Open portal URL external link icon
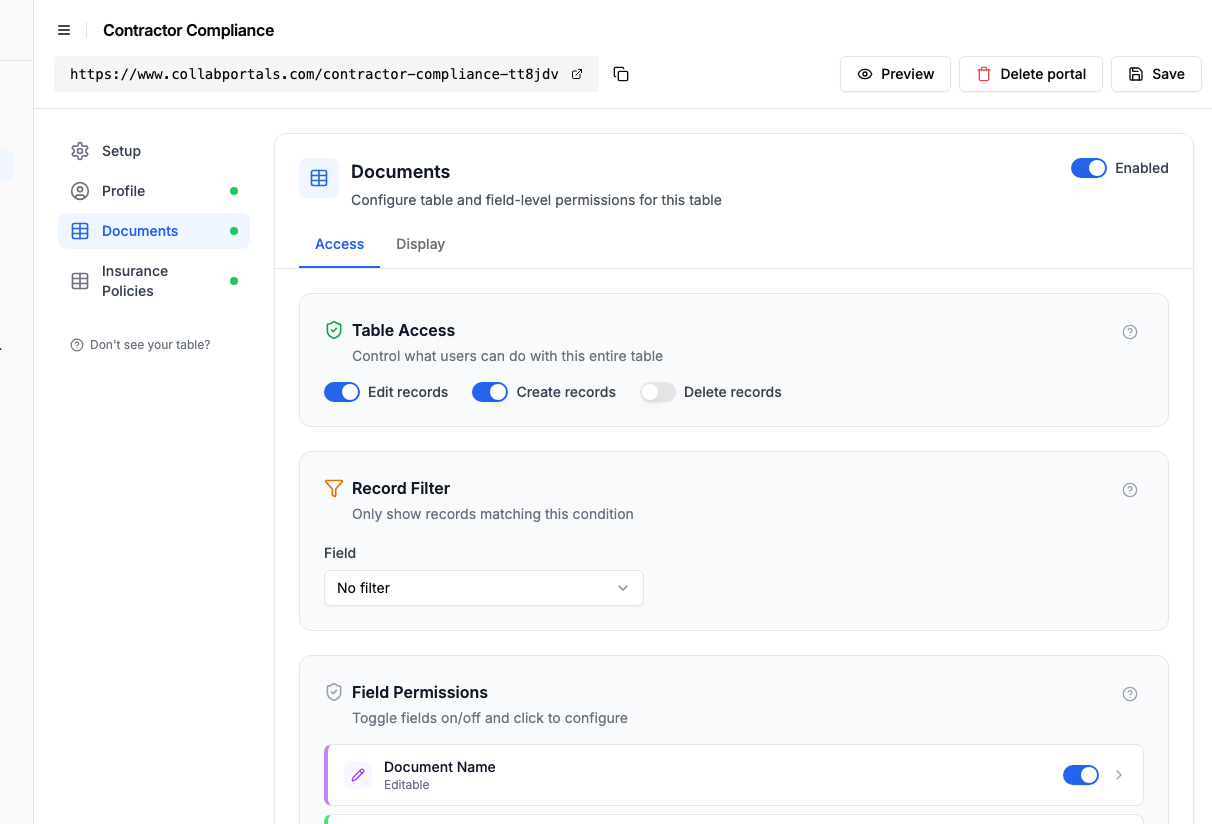1212x824 pixels. pos(577,74)
